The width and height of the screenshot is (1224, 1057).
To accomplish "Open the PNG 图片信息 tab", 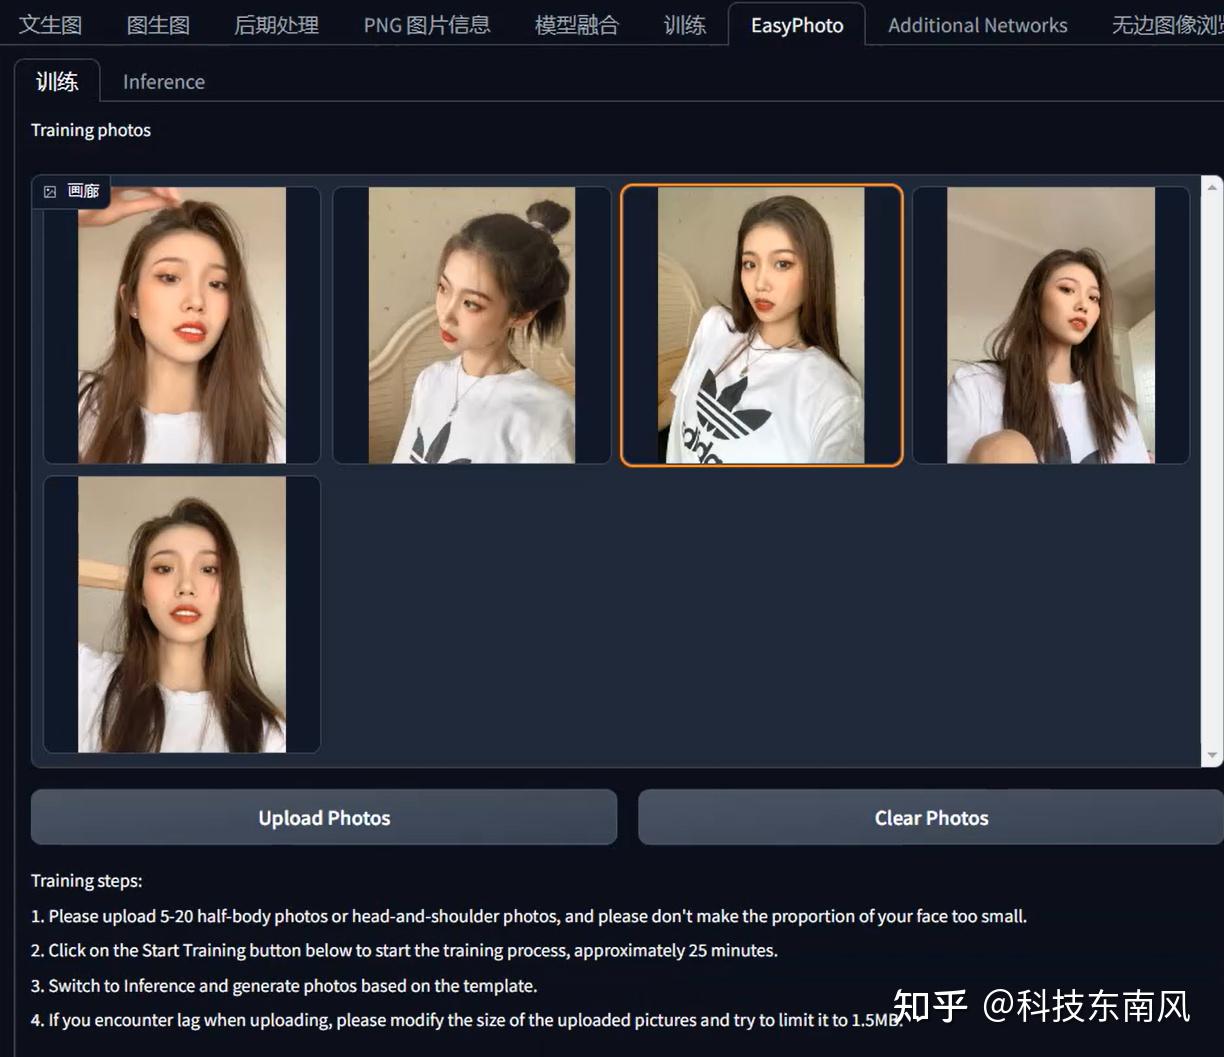I will coord(427,24).
